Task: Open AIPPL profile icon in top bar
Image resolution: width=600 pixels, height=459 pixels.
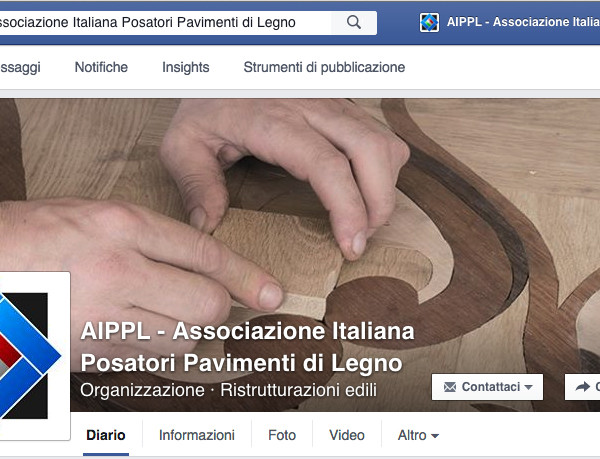Action: tap(429, 22)
